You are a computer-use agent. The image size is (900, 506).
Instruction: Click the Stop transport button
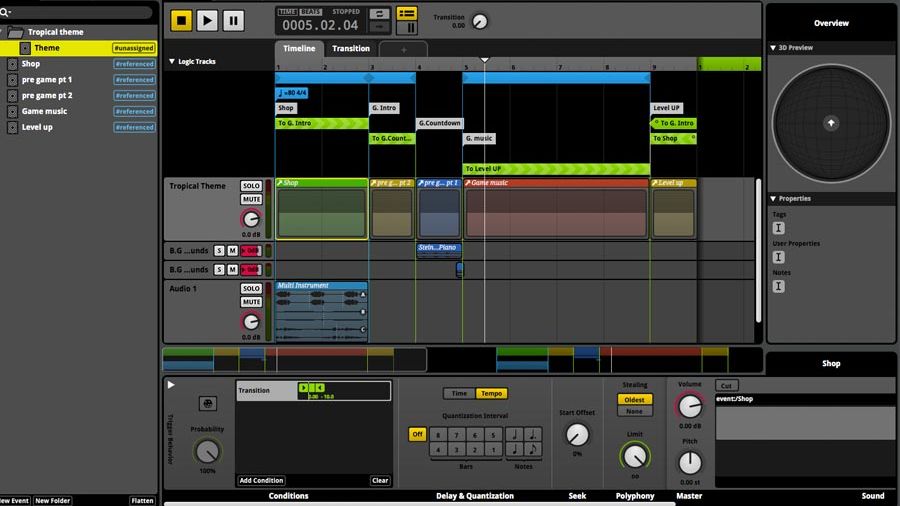pyautogui.click(x=181, y=21)
